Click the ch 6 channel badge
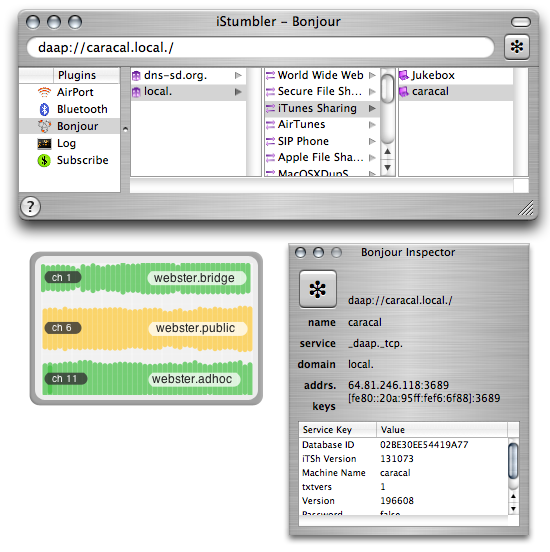Image resolution: width=550 pixels, height=552 pixels. coord(62,328)
